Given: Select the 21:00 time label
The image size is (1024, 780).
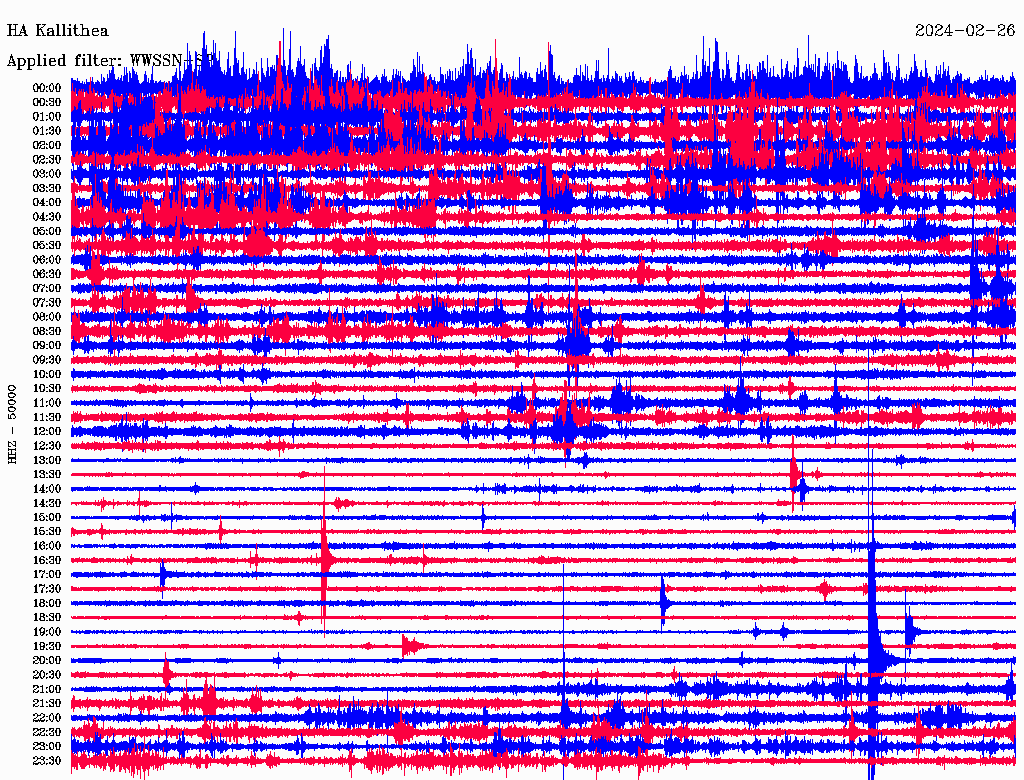Looking at the screenshot, I should [x=47, y=689].
